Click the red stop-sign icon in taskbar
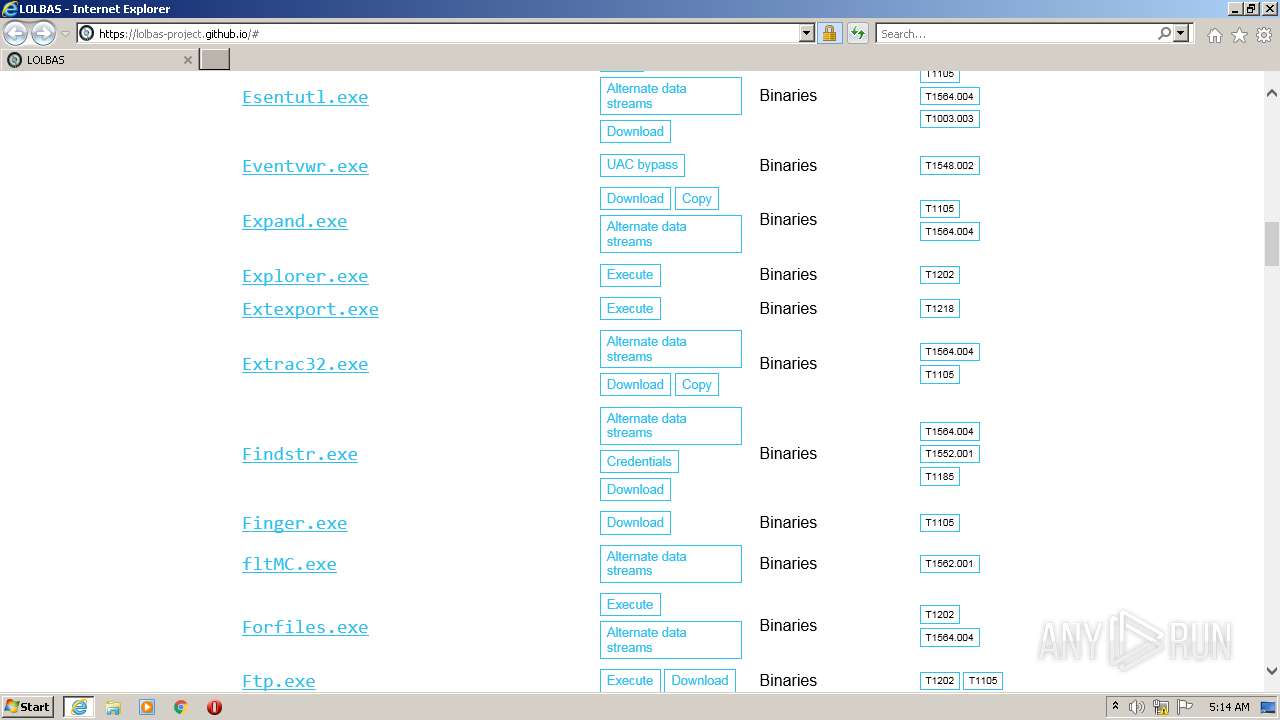Viewport: 1280px width, 720px height. coord(214,707)
